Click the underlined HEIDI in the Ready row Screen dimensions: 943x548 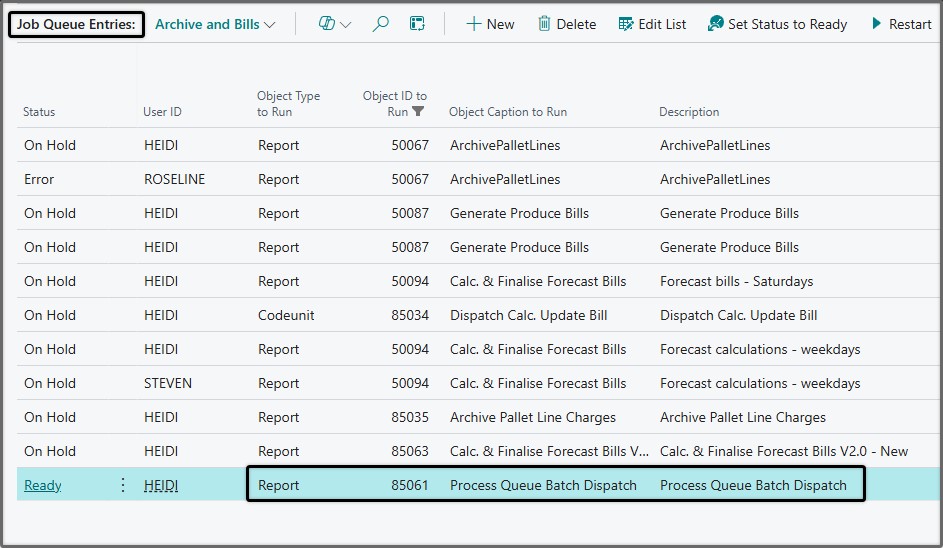click(x=161, y=485)
